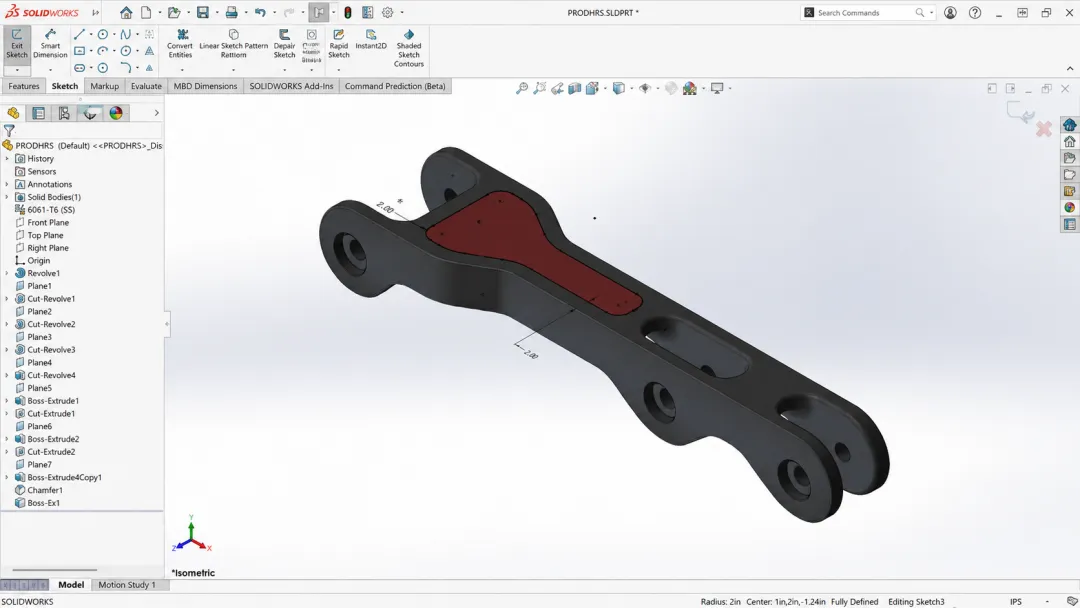Click the Print icon
1080x608 pixels.
[231, 12]
